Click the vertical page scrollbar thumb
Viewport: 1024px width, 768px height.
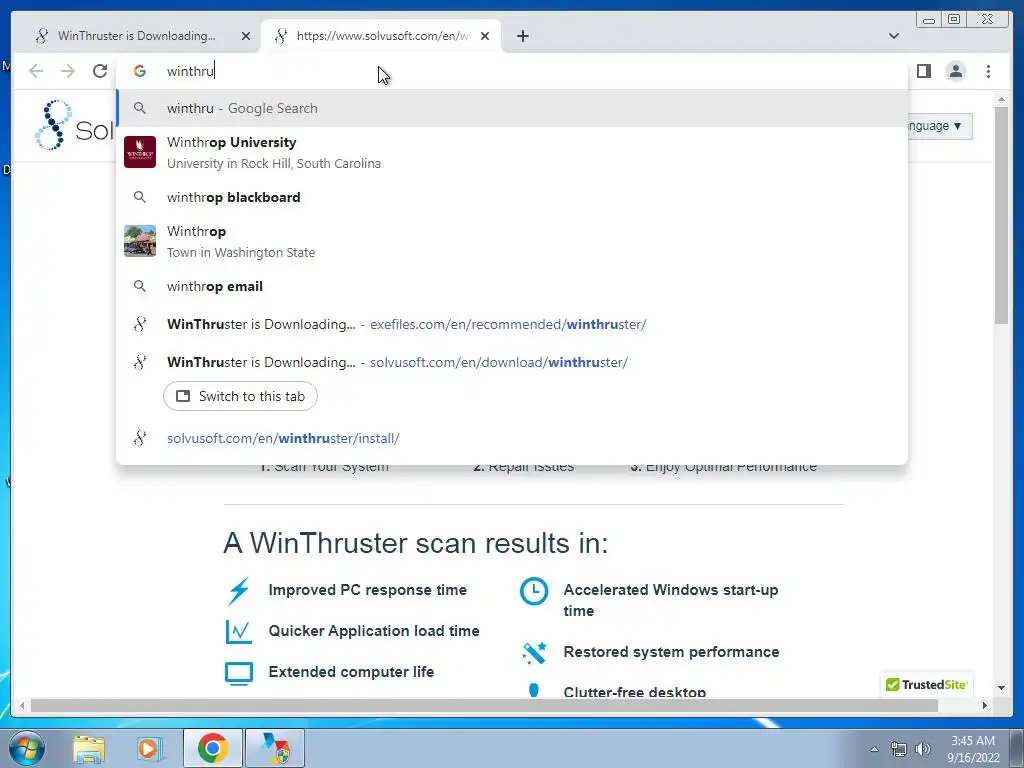1001,216
